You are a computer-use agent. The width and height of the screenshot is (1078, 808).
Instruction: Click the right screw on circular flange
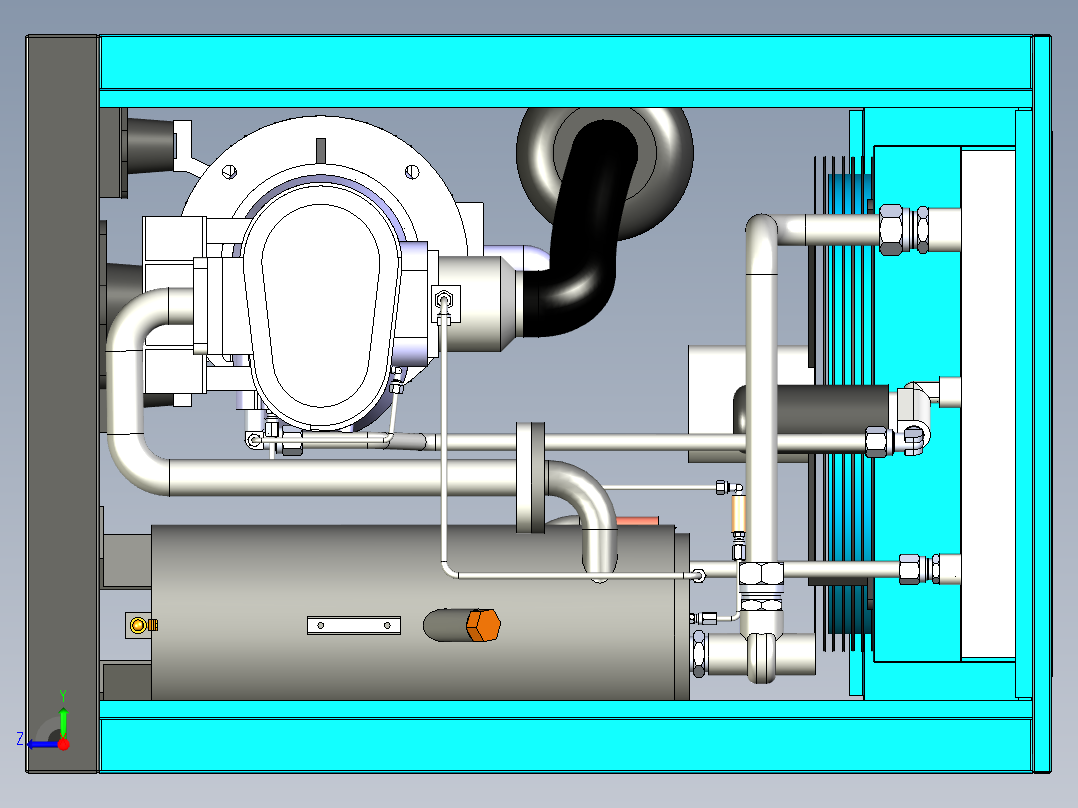[x=412, y=171]
